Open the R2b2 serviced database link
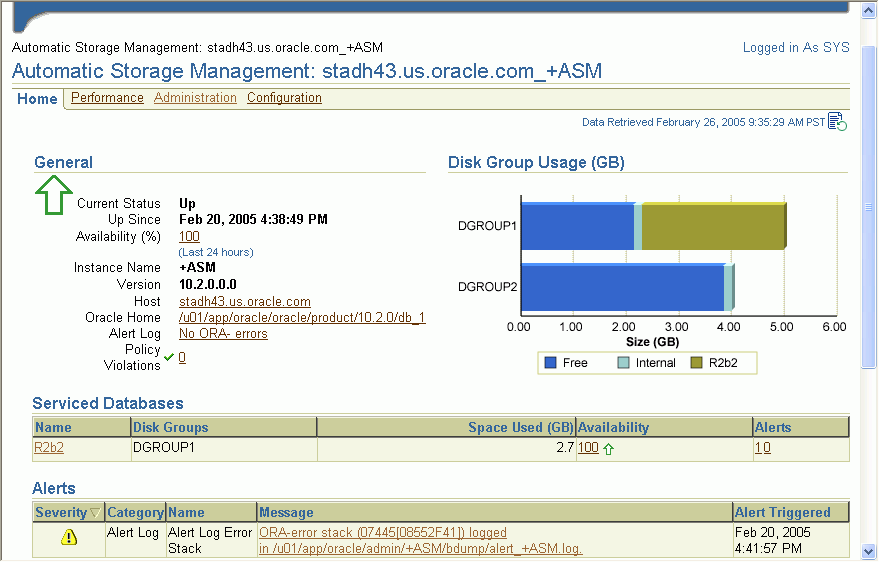Viewport: 879px width, 562px height. (49, 448)
